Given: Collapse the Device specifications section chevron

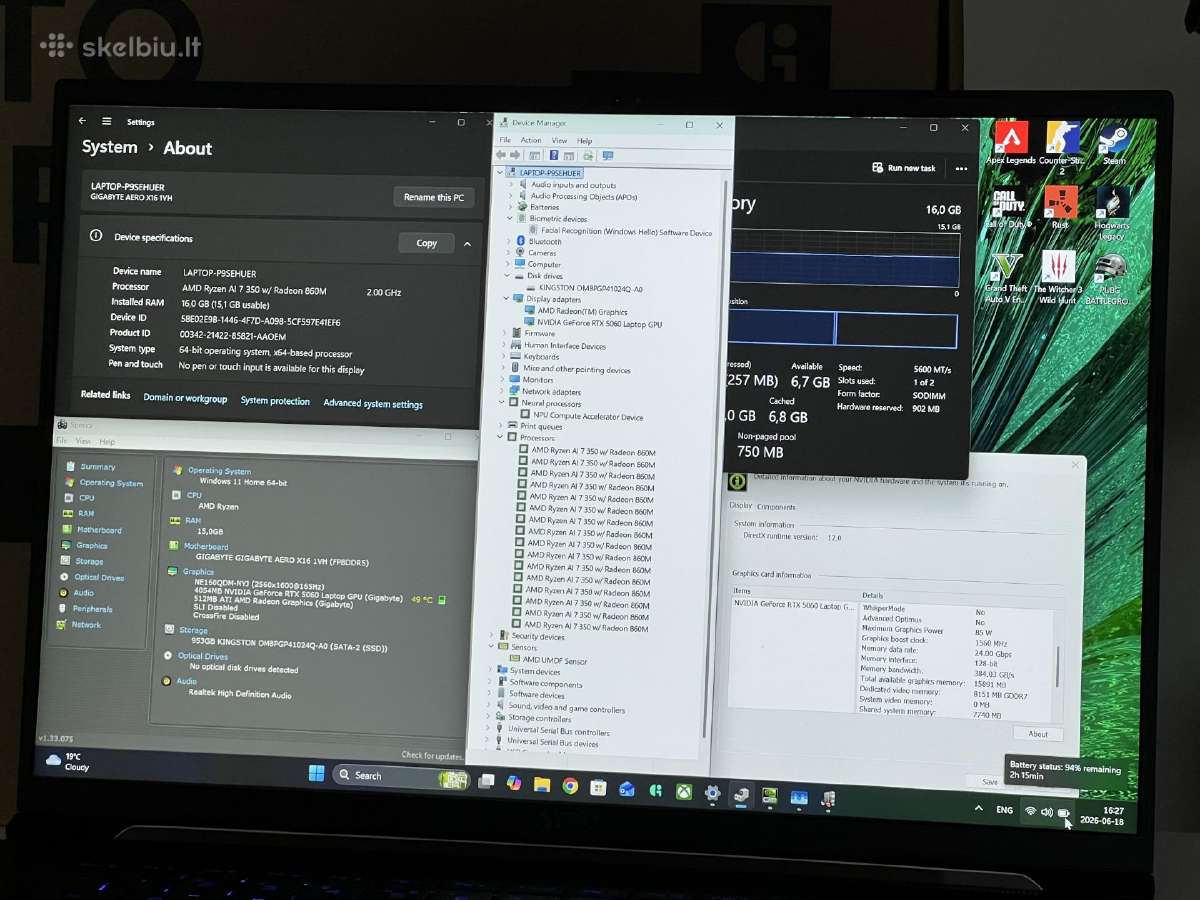Looking at the screenshot, I should (467, 244).
